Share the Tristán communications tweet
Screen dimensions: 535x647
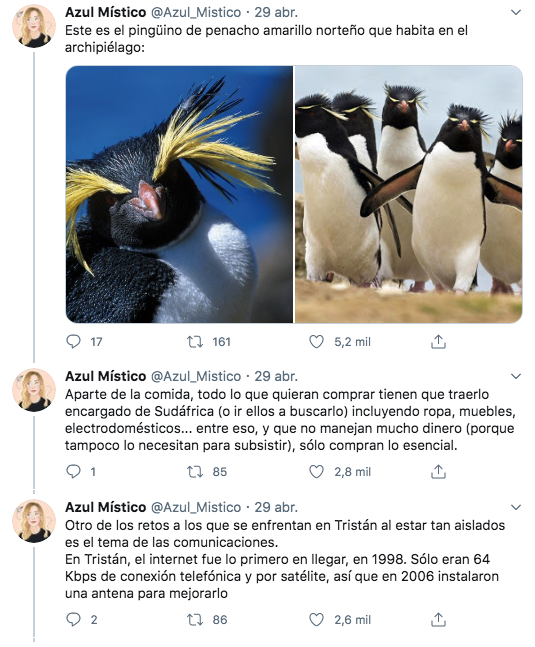[x=438, y=619]
